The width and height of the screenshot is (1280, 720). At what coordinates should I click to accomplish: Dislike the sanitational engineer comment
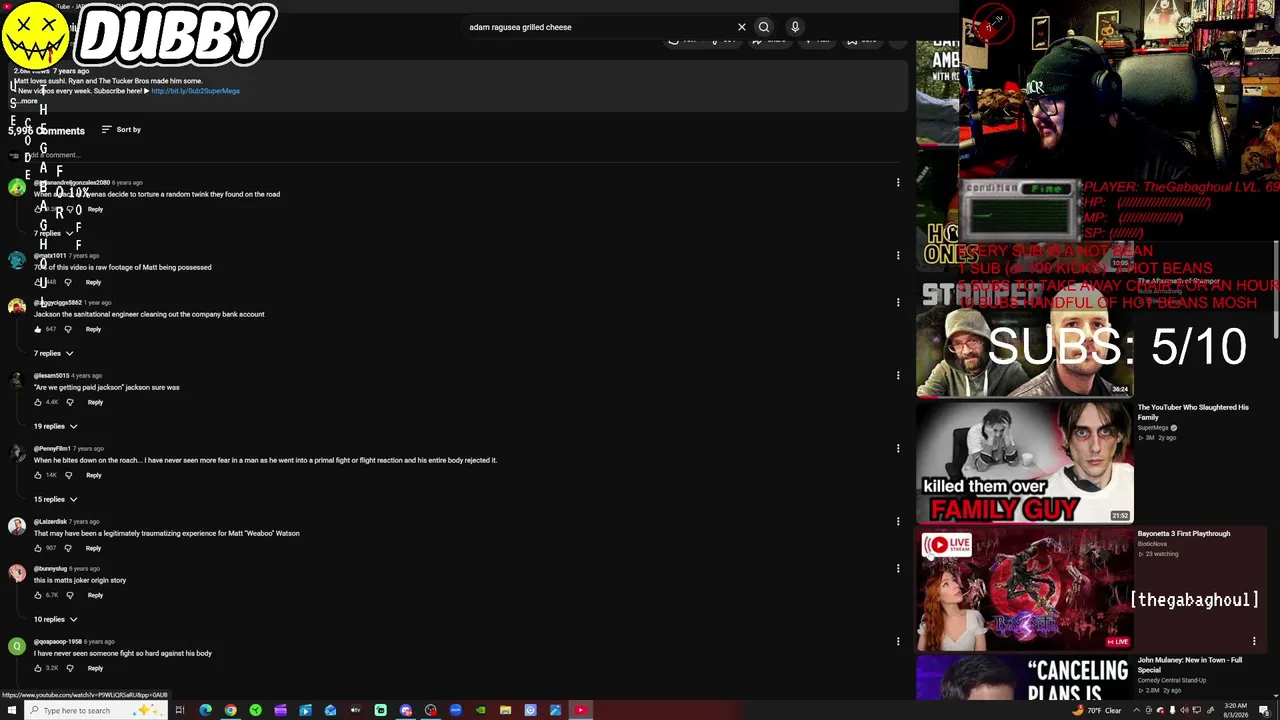click(x=68, y=329)
